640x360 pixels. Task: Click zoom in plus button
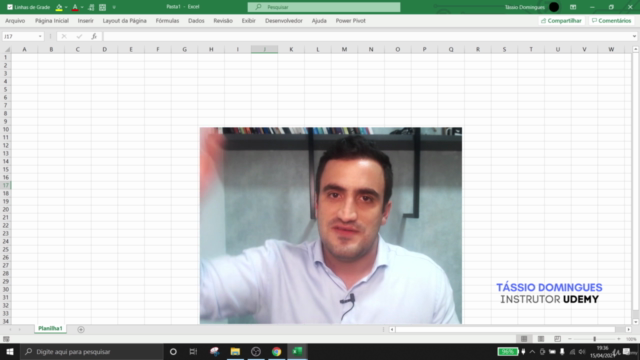click(619, 339)
